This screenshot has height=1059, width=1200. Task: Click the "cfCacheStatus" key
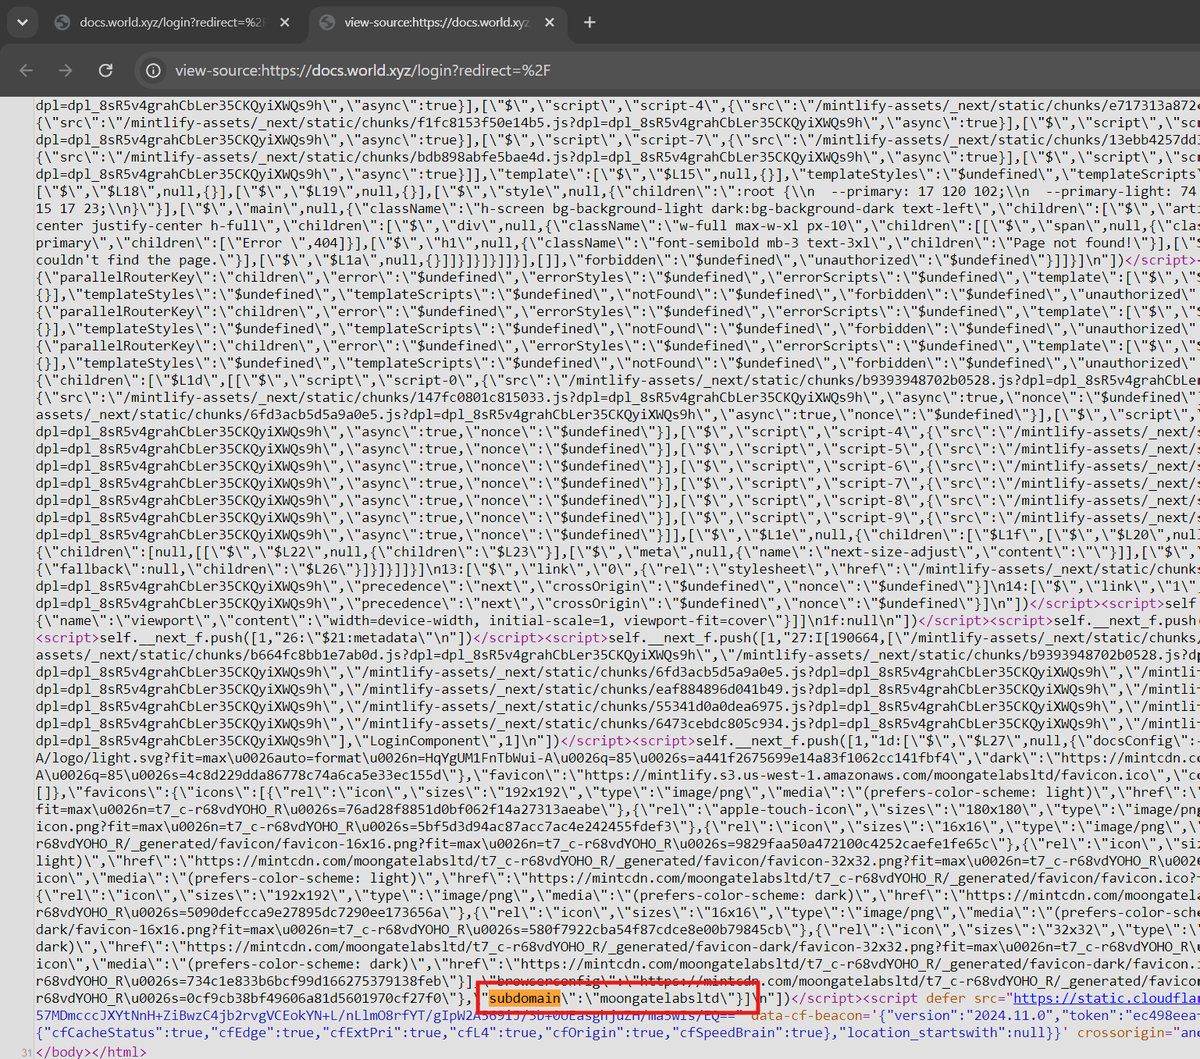coord(103,1033)
